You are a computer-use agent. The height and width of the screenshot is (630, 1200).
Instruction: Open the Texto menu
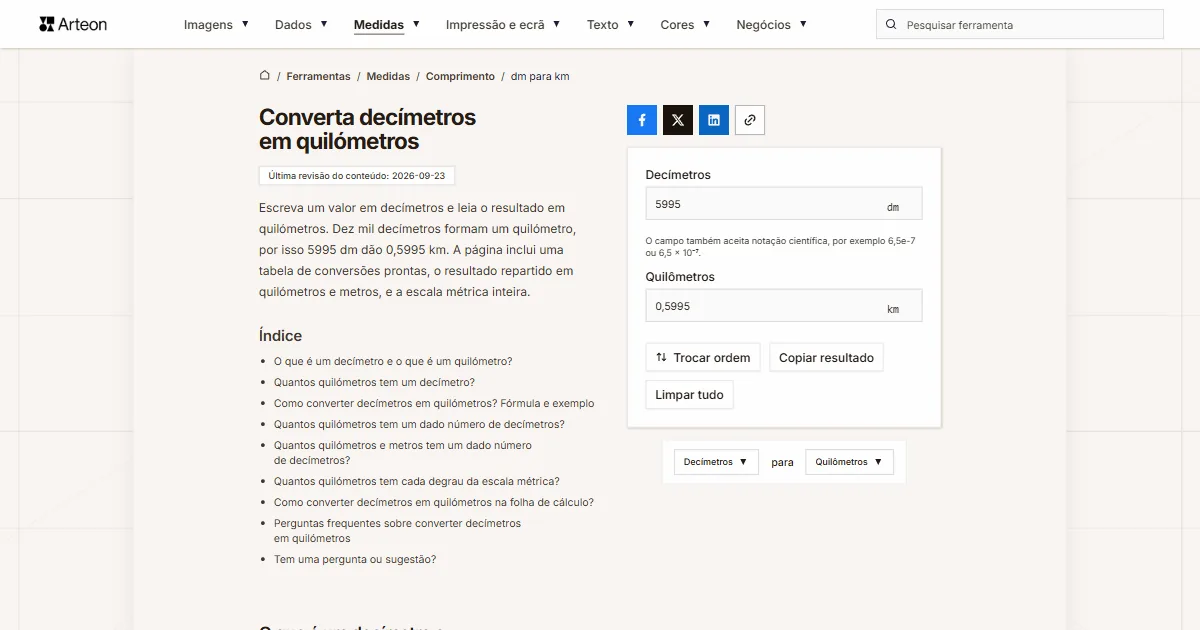[x=610, y=25]
